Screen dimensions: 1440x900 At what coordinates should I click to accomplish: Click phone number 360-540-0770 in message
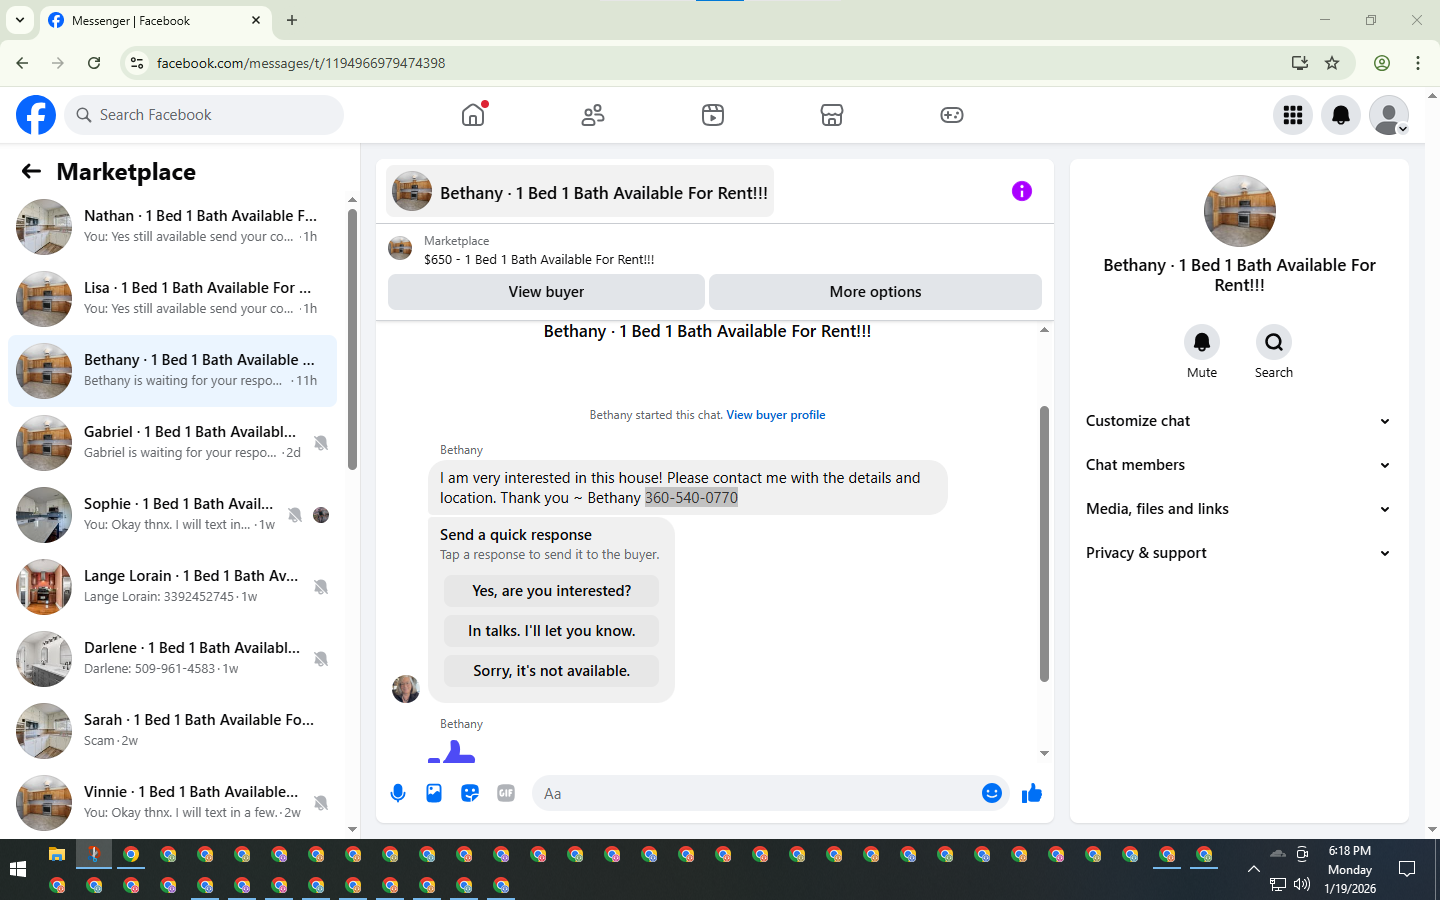(x=691, y=498)
